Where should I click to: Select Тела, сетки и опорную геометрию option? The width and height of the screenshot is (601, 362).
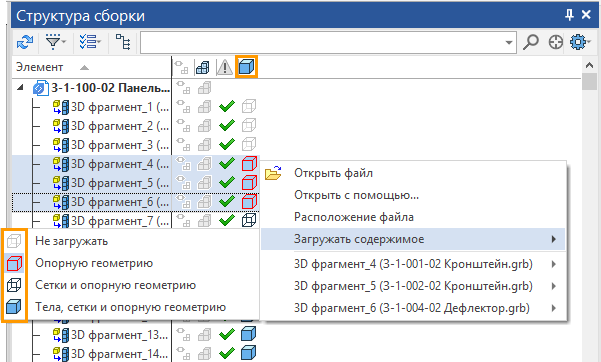[130, 307]
